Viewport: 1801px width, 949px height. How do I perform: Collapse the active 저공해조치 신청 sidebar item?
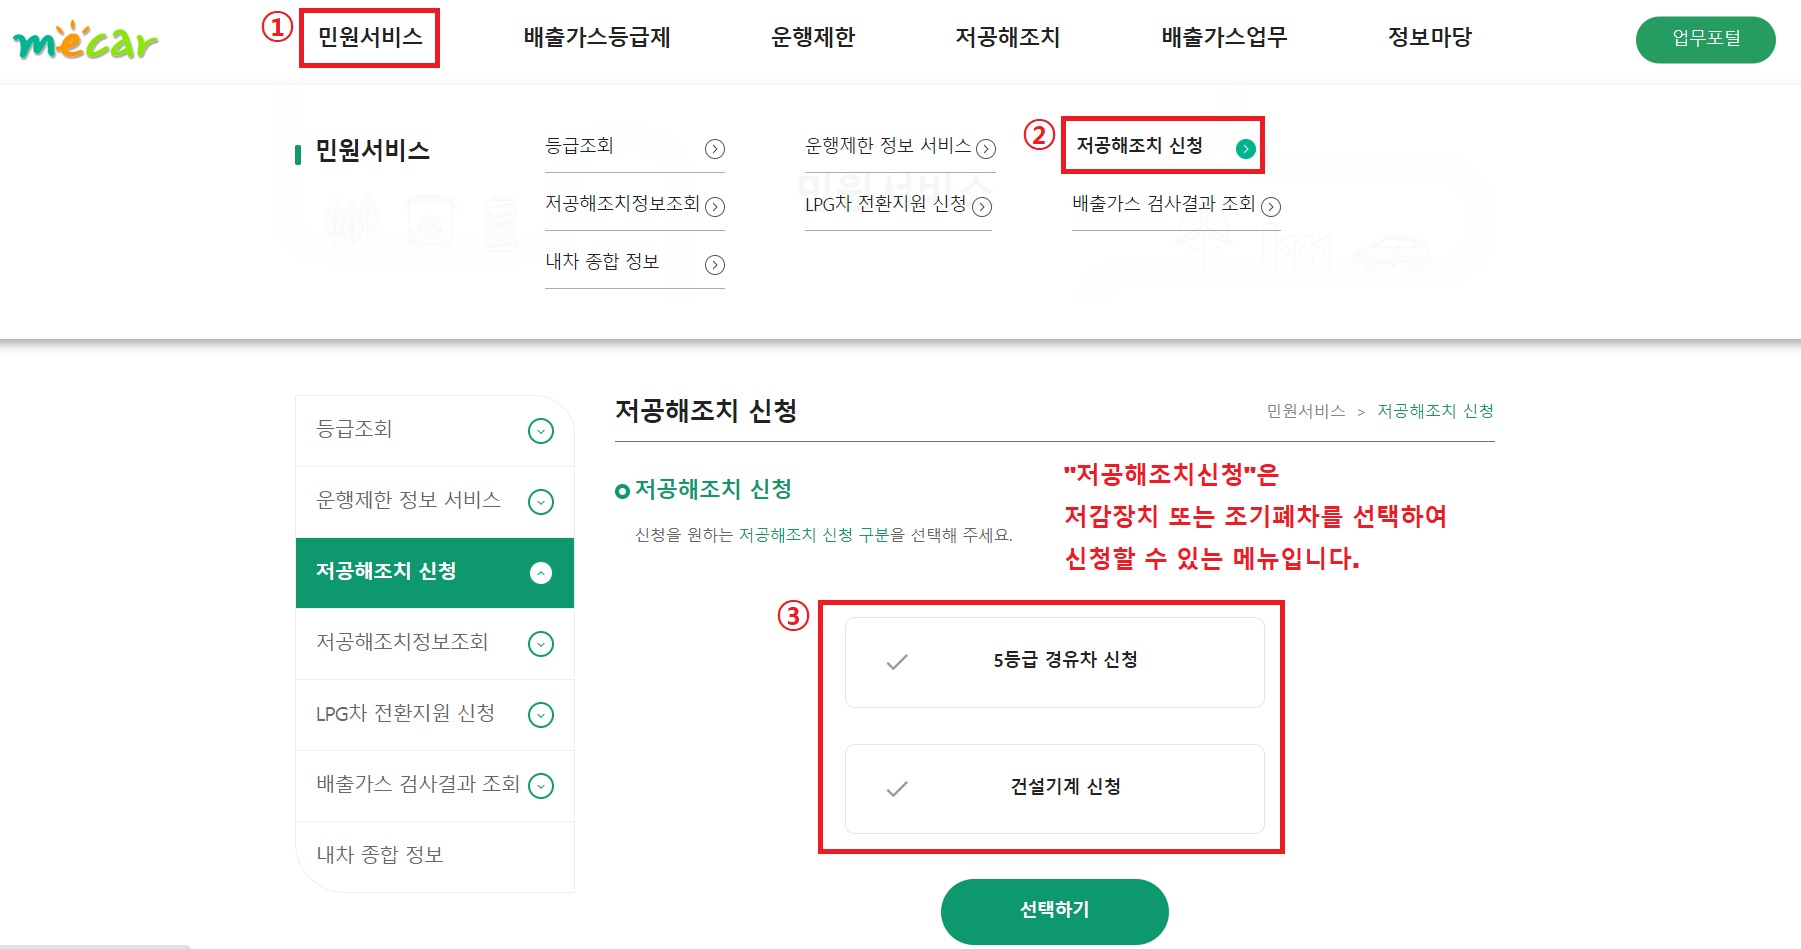click(x=541, y=573)
